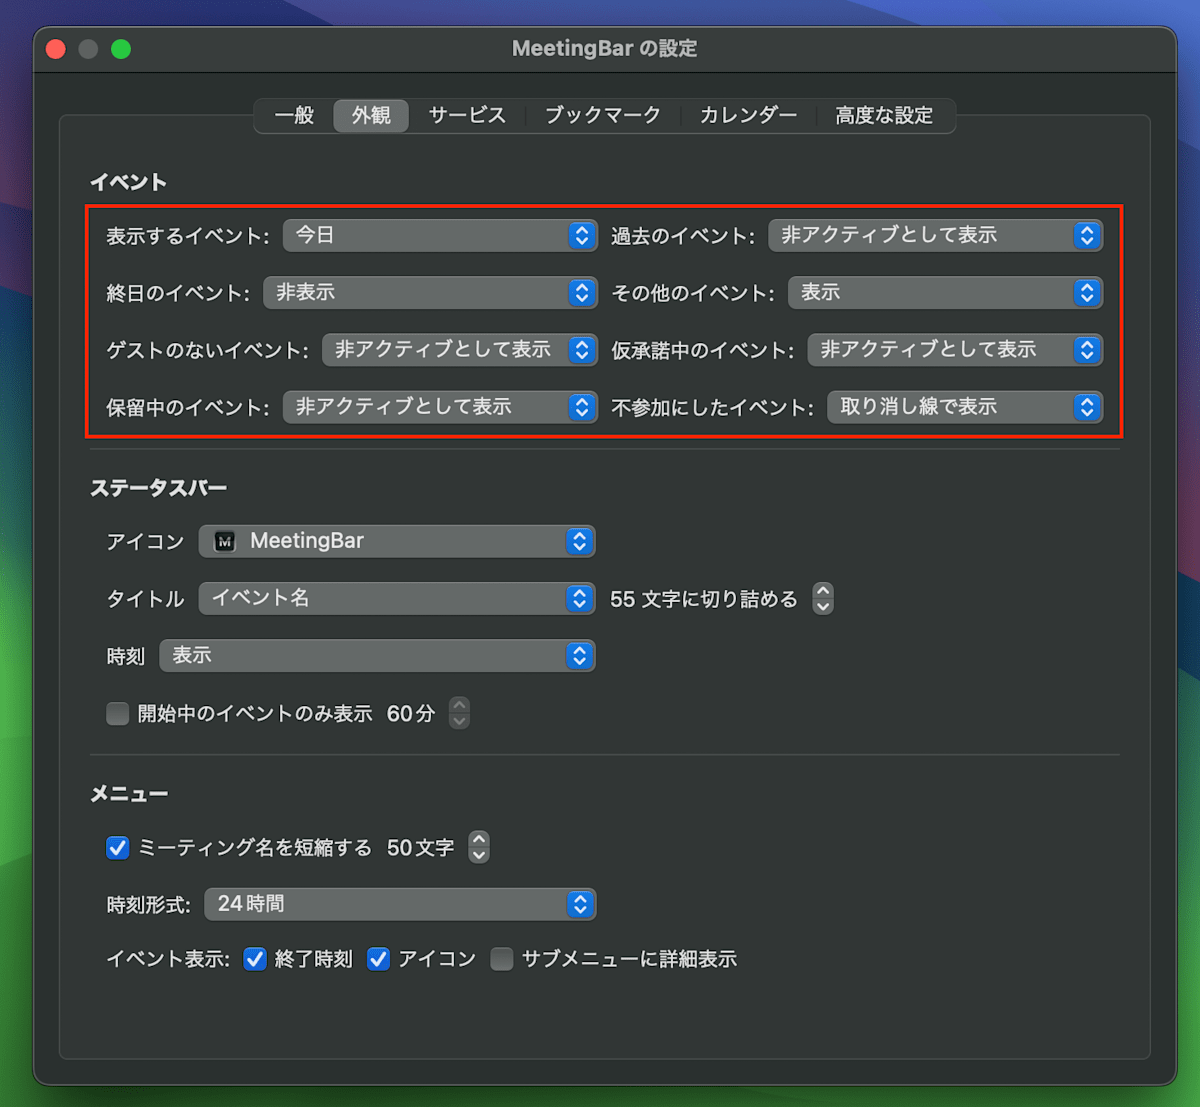Click the ステータスバー section heading

[158, 488]
